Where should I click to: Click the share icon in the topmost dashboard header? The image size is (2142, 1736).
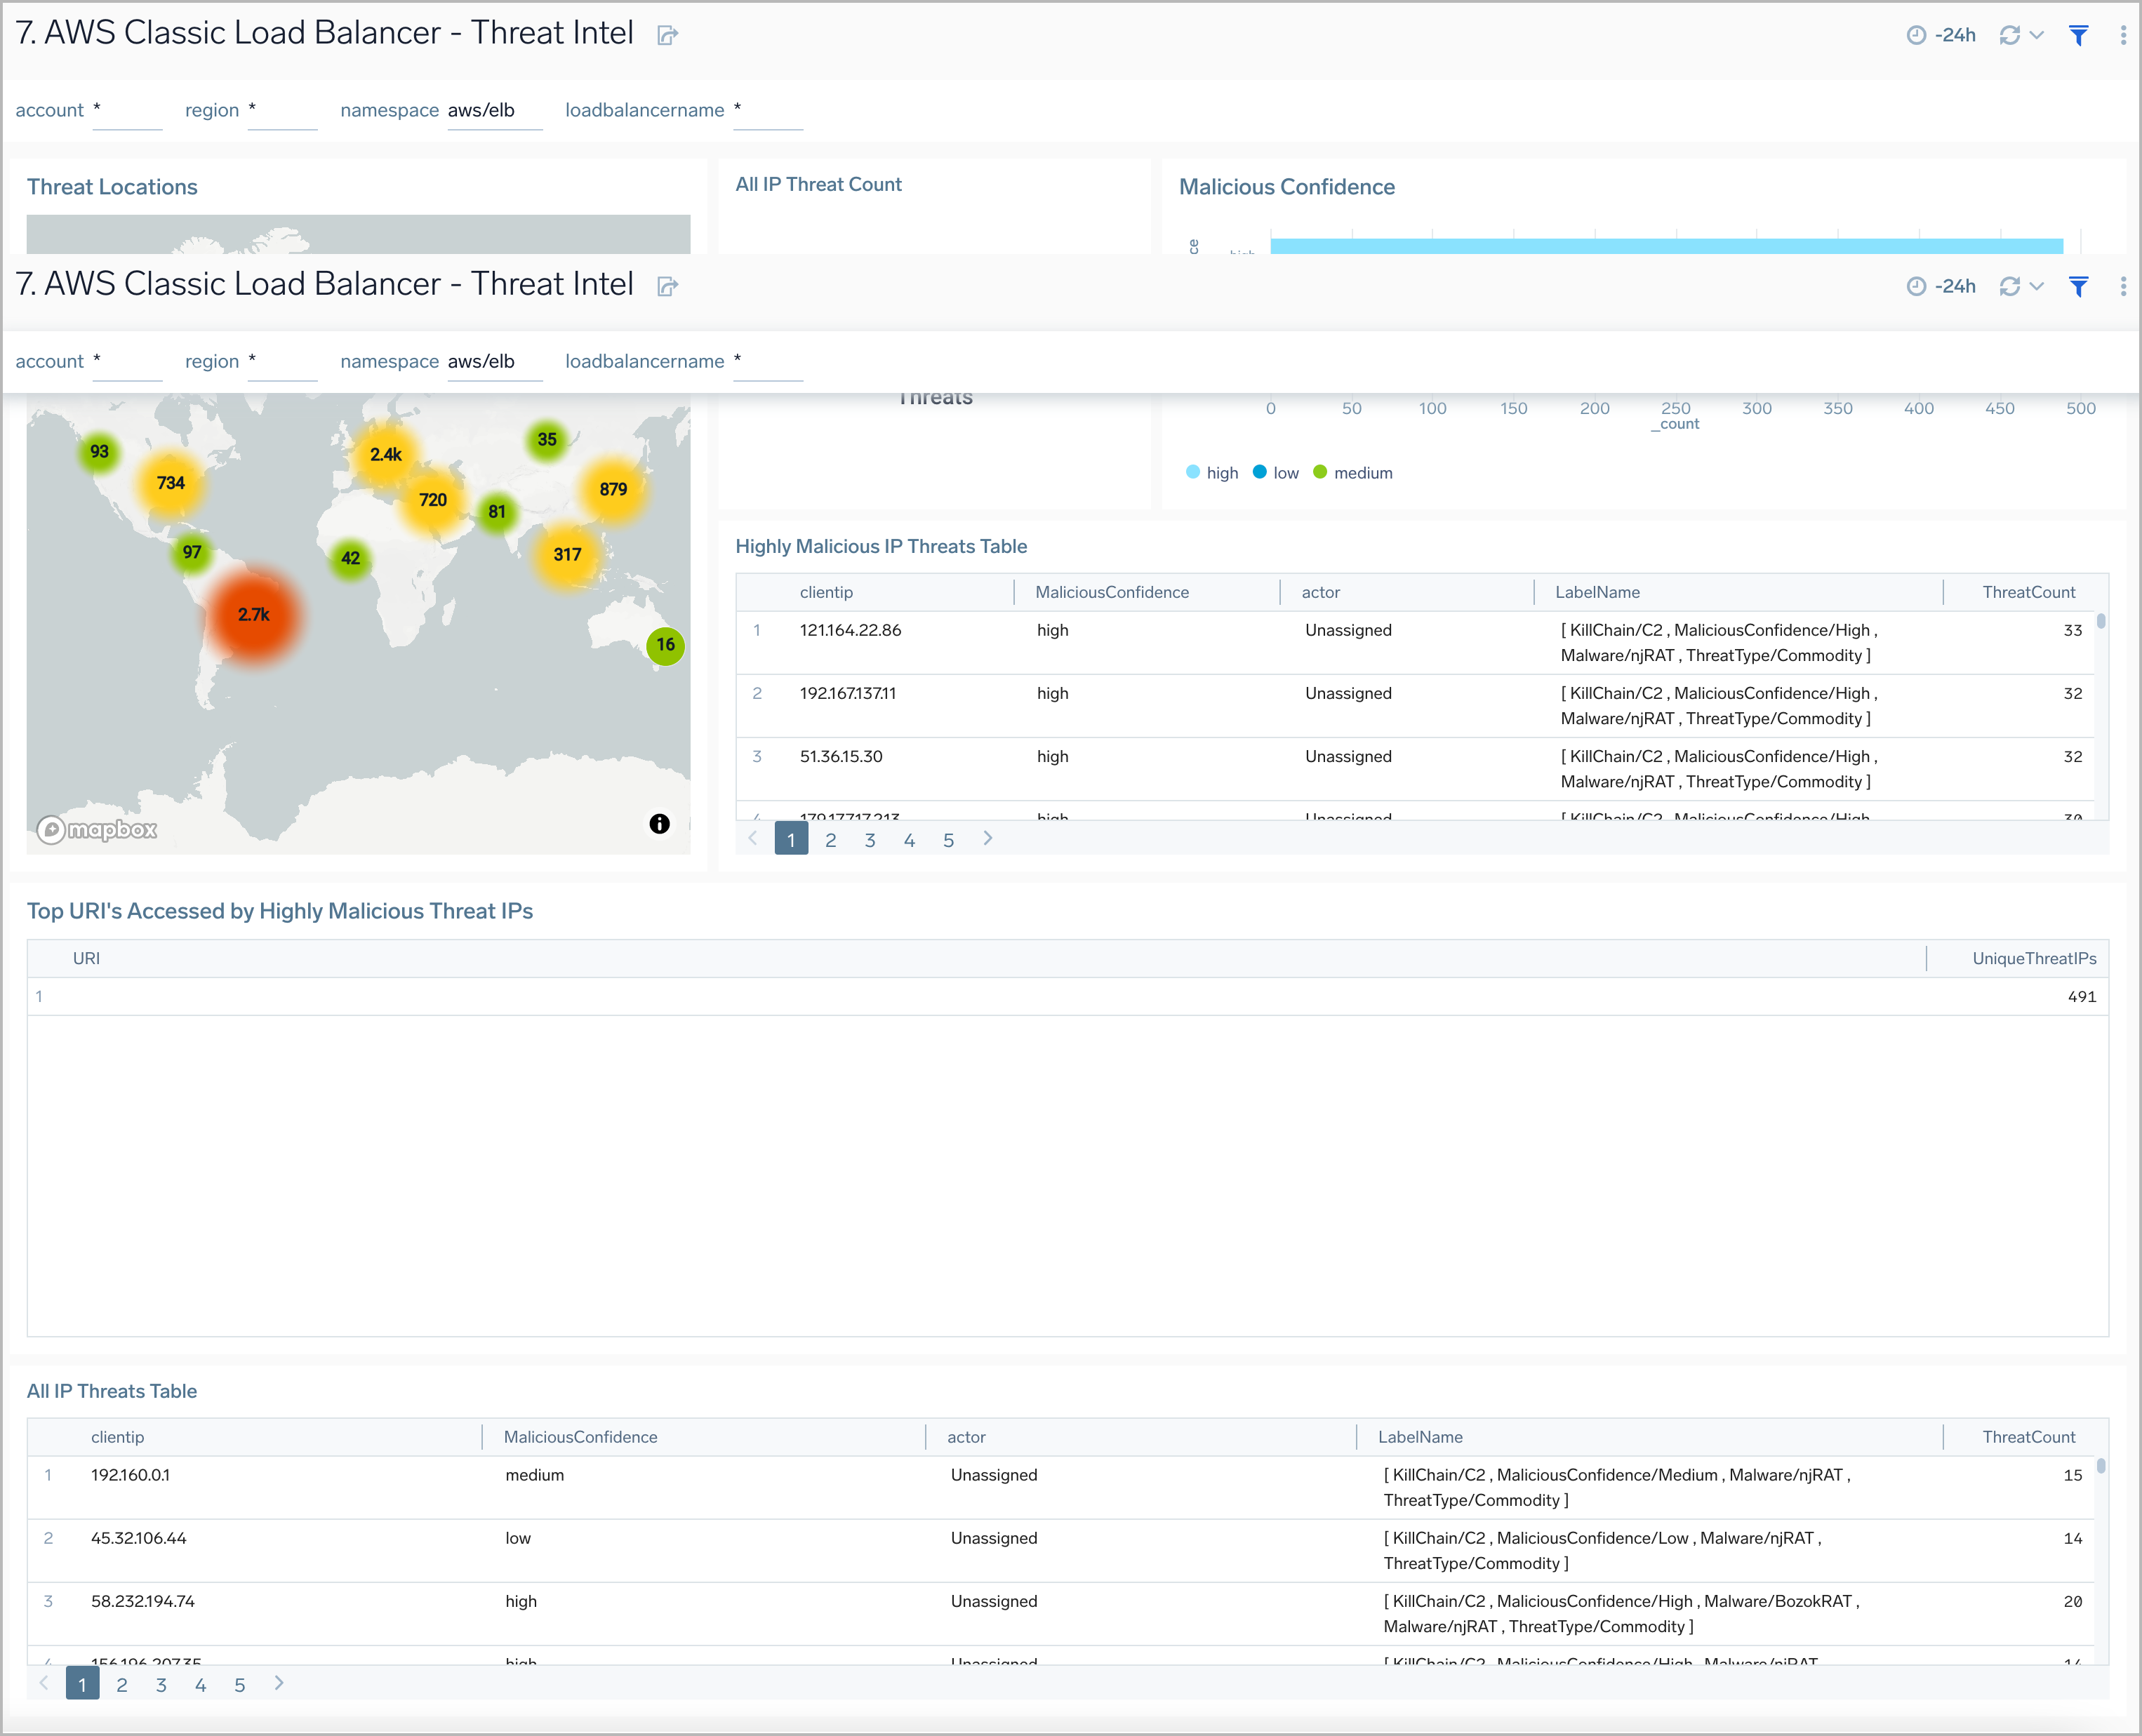[x=667, y=36]
